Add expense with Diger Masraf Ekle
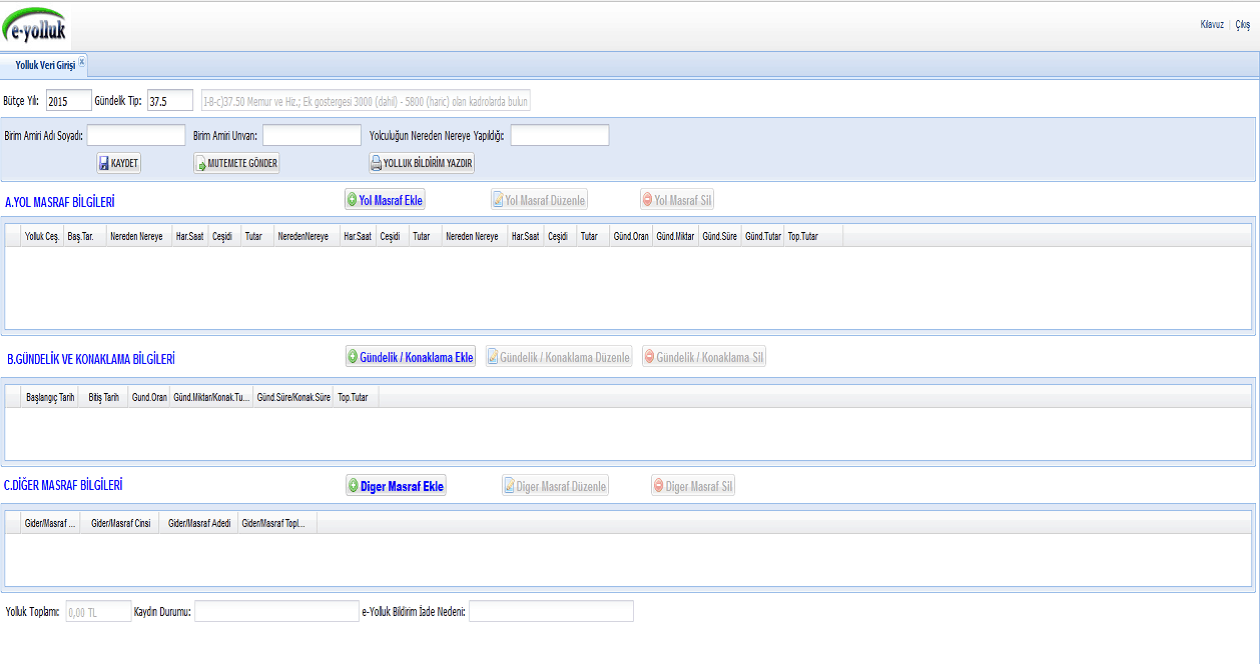1260x664 pixels. coord(396,486)
